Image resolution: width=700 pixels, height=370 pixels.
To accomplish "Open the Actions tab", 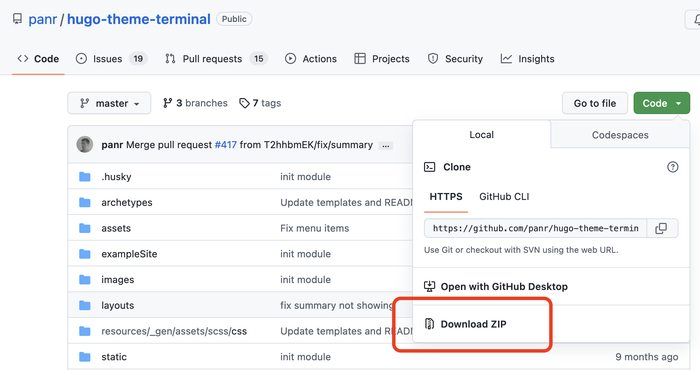I will click(x=311, y=59).
